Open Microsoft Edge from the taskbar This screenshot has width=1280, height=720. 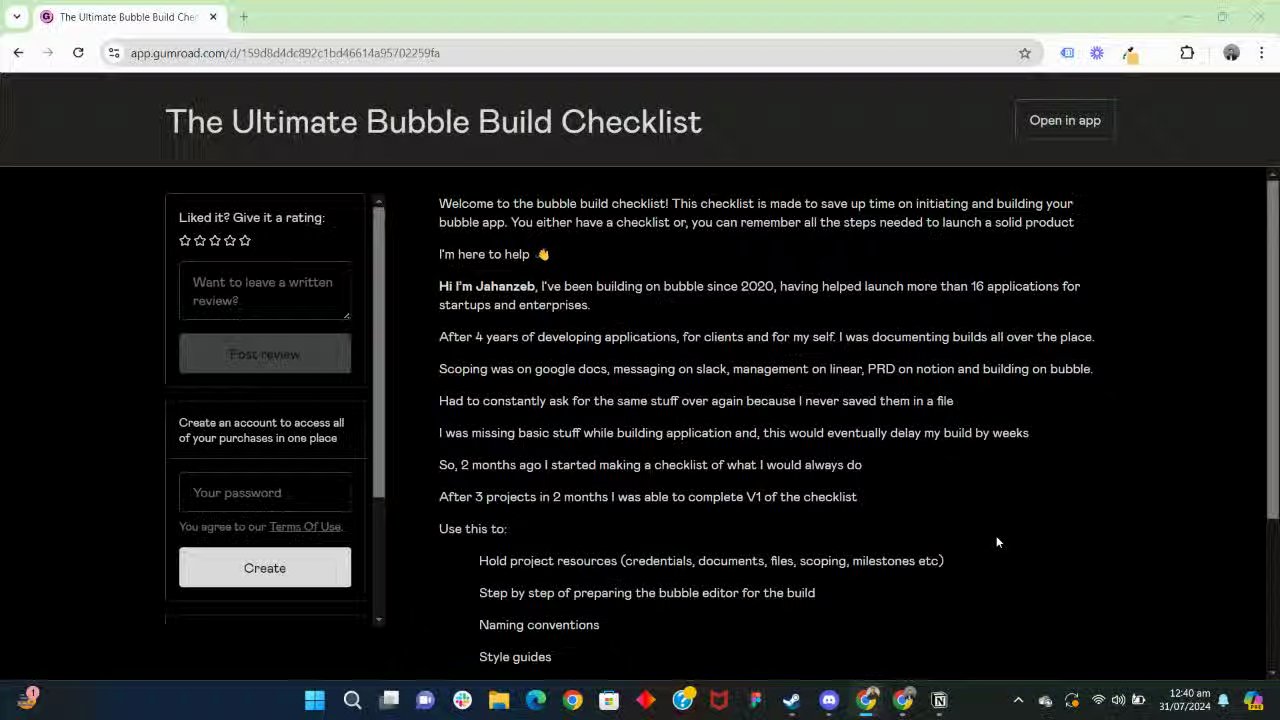click(x=536, y=700)
